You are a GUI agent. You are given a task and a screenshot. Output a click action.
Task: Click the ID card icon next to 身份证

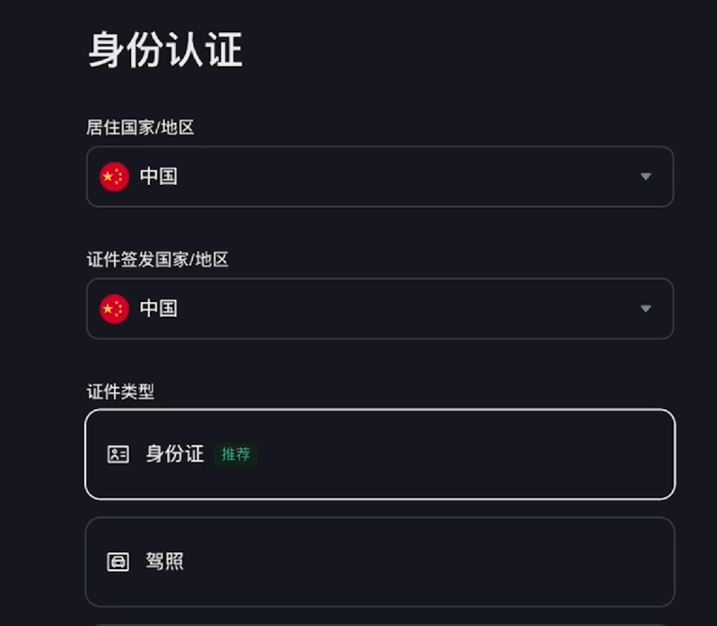click(118, 454)
